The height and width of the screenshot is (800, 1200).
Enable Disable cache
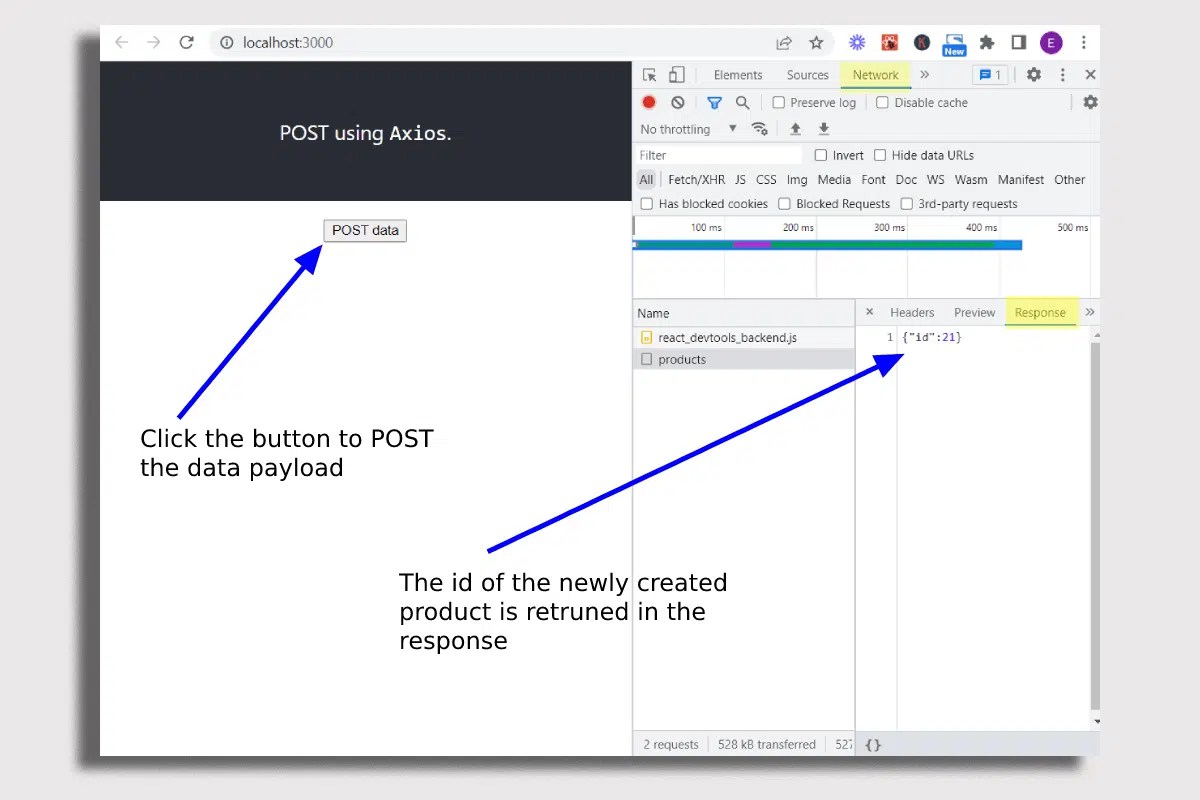coord(883,102)
